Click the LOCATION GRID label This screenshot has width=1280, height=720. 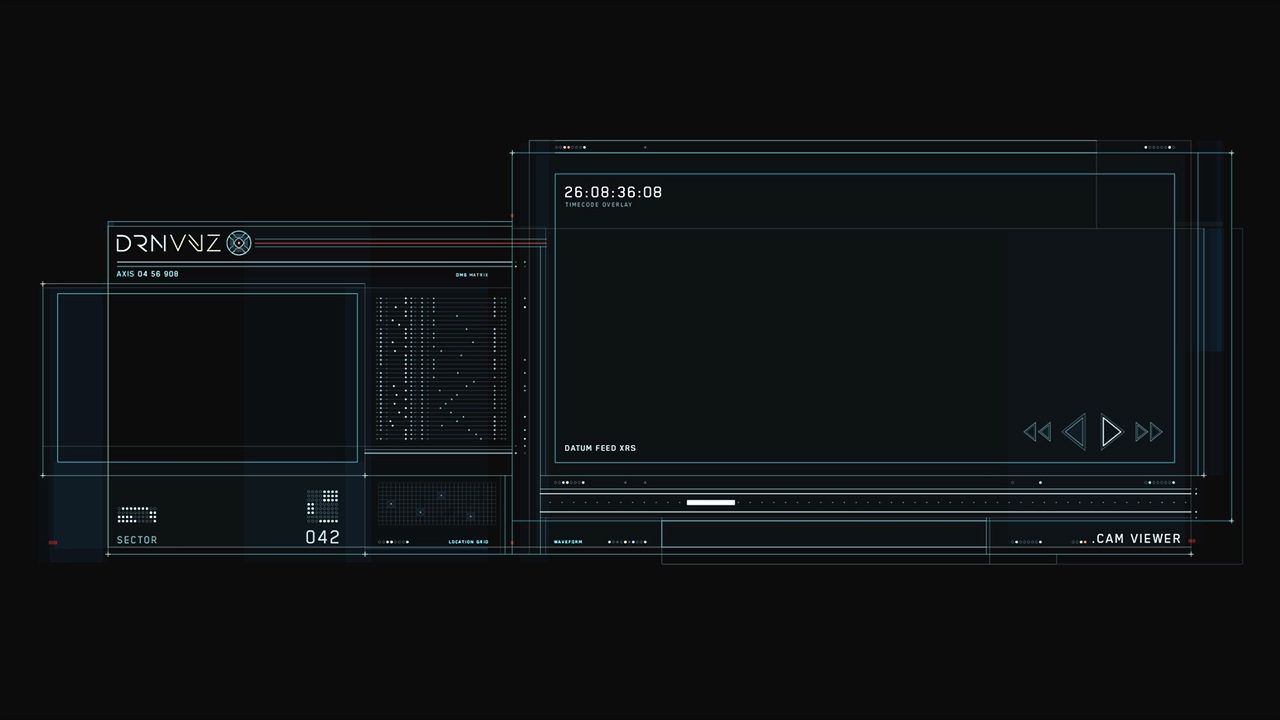click(x=468, y=542)
